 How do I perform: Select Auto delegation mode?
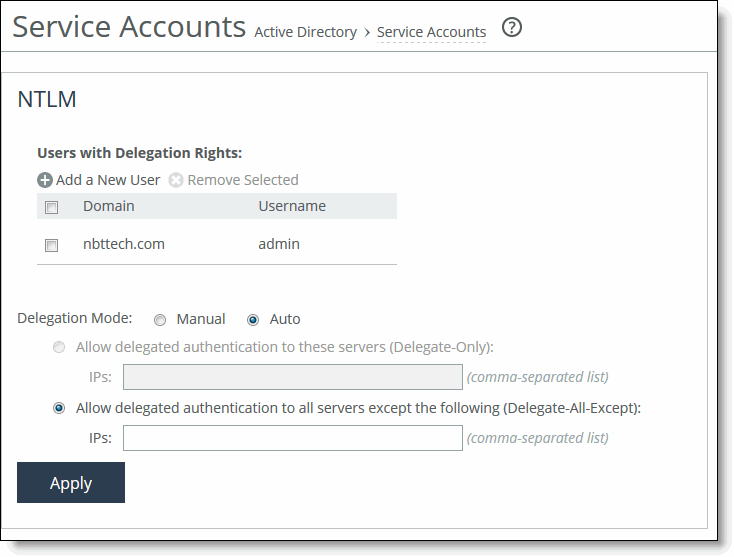click(x=253, y=320)
